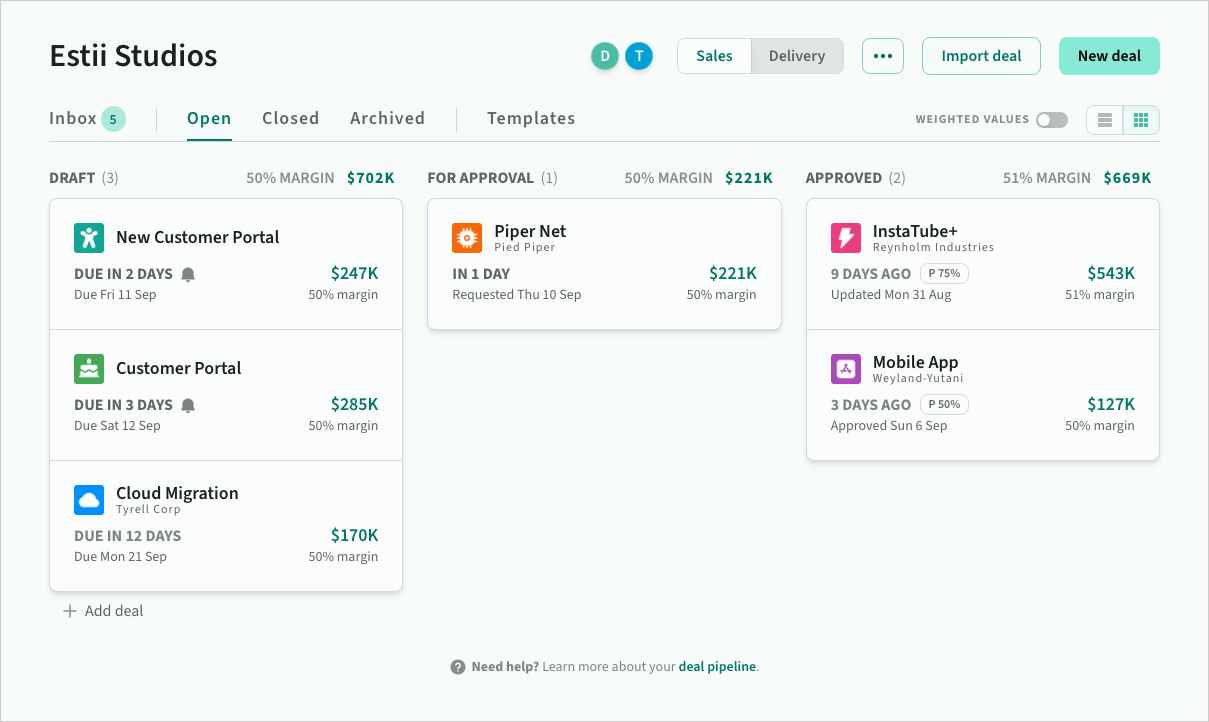This screenshot has width=1209, height=722.
Task: Click the bell icon beside Due in 3 days
Action: [188, 405]
